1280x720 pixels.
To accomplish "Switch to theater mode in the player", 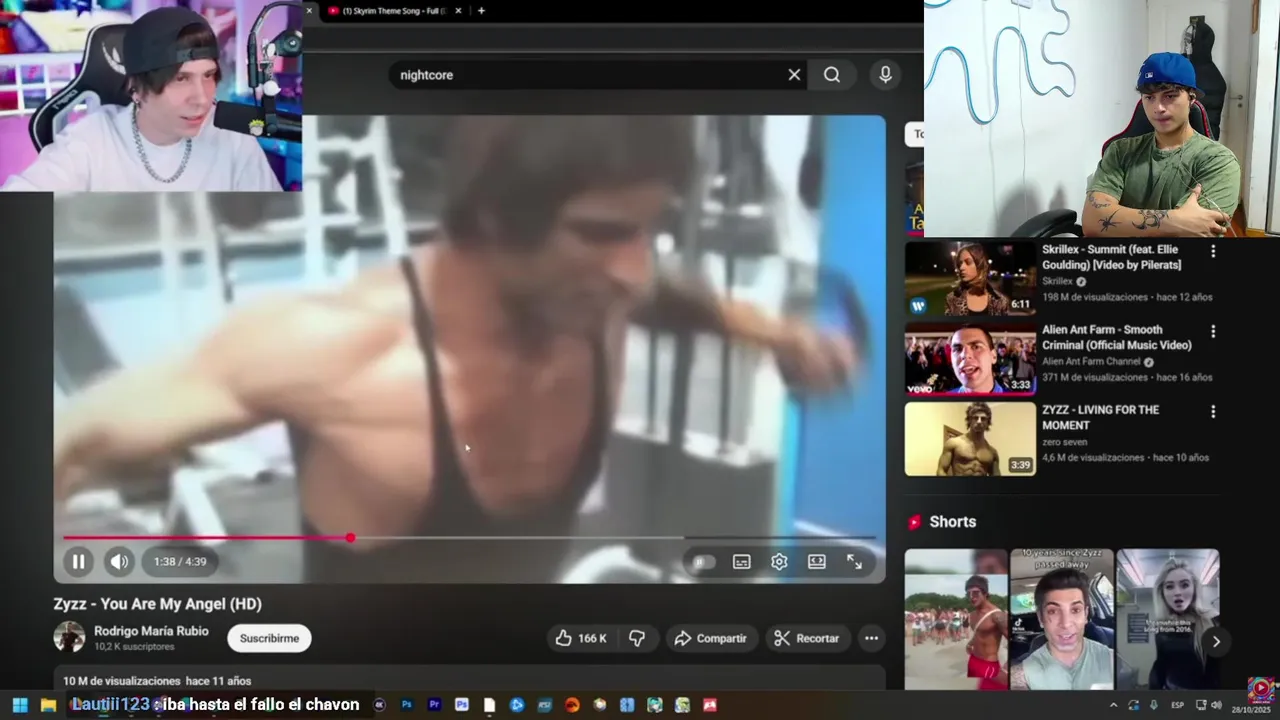I will coord(817,562).
